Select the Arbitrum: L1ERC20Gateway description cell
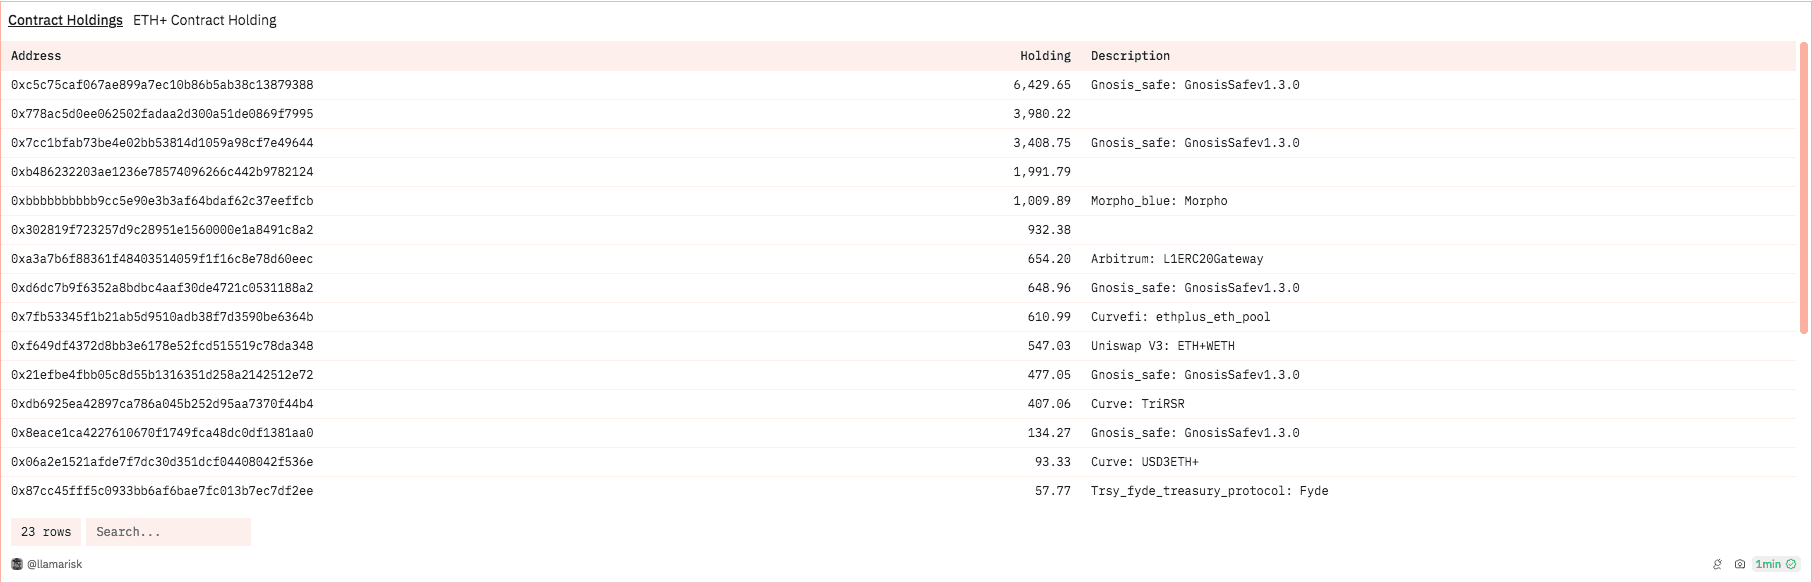The image size is (1812, 582). pyautogui.click(x=1177, y=259)
